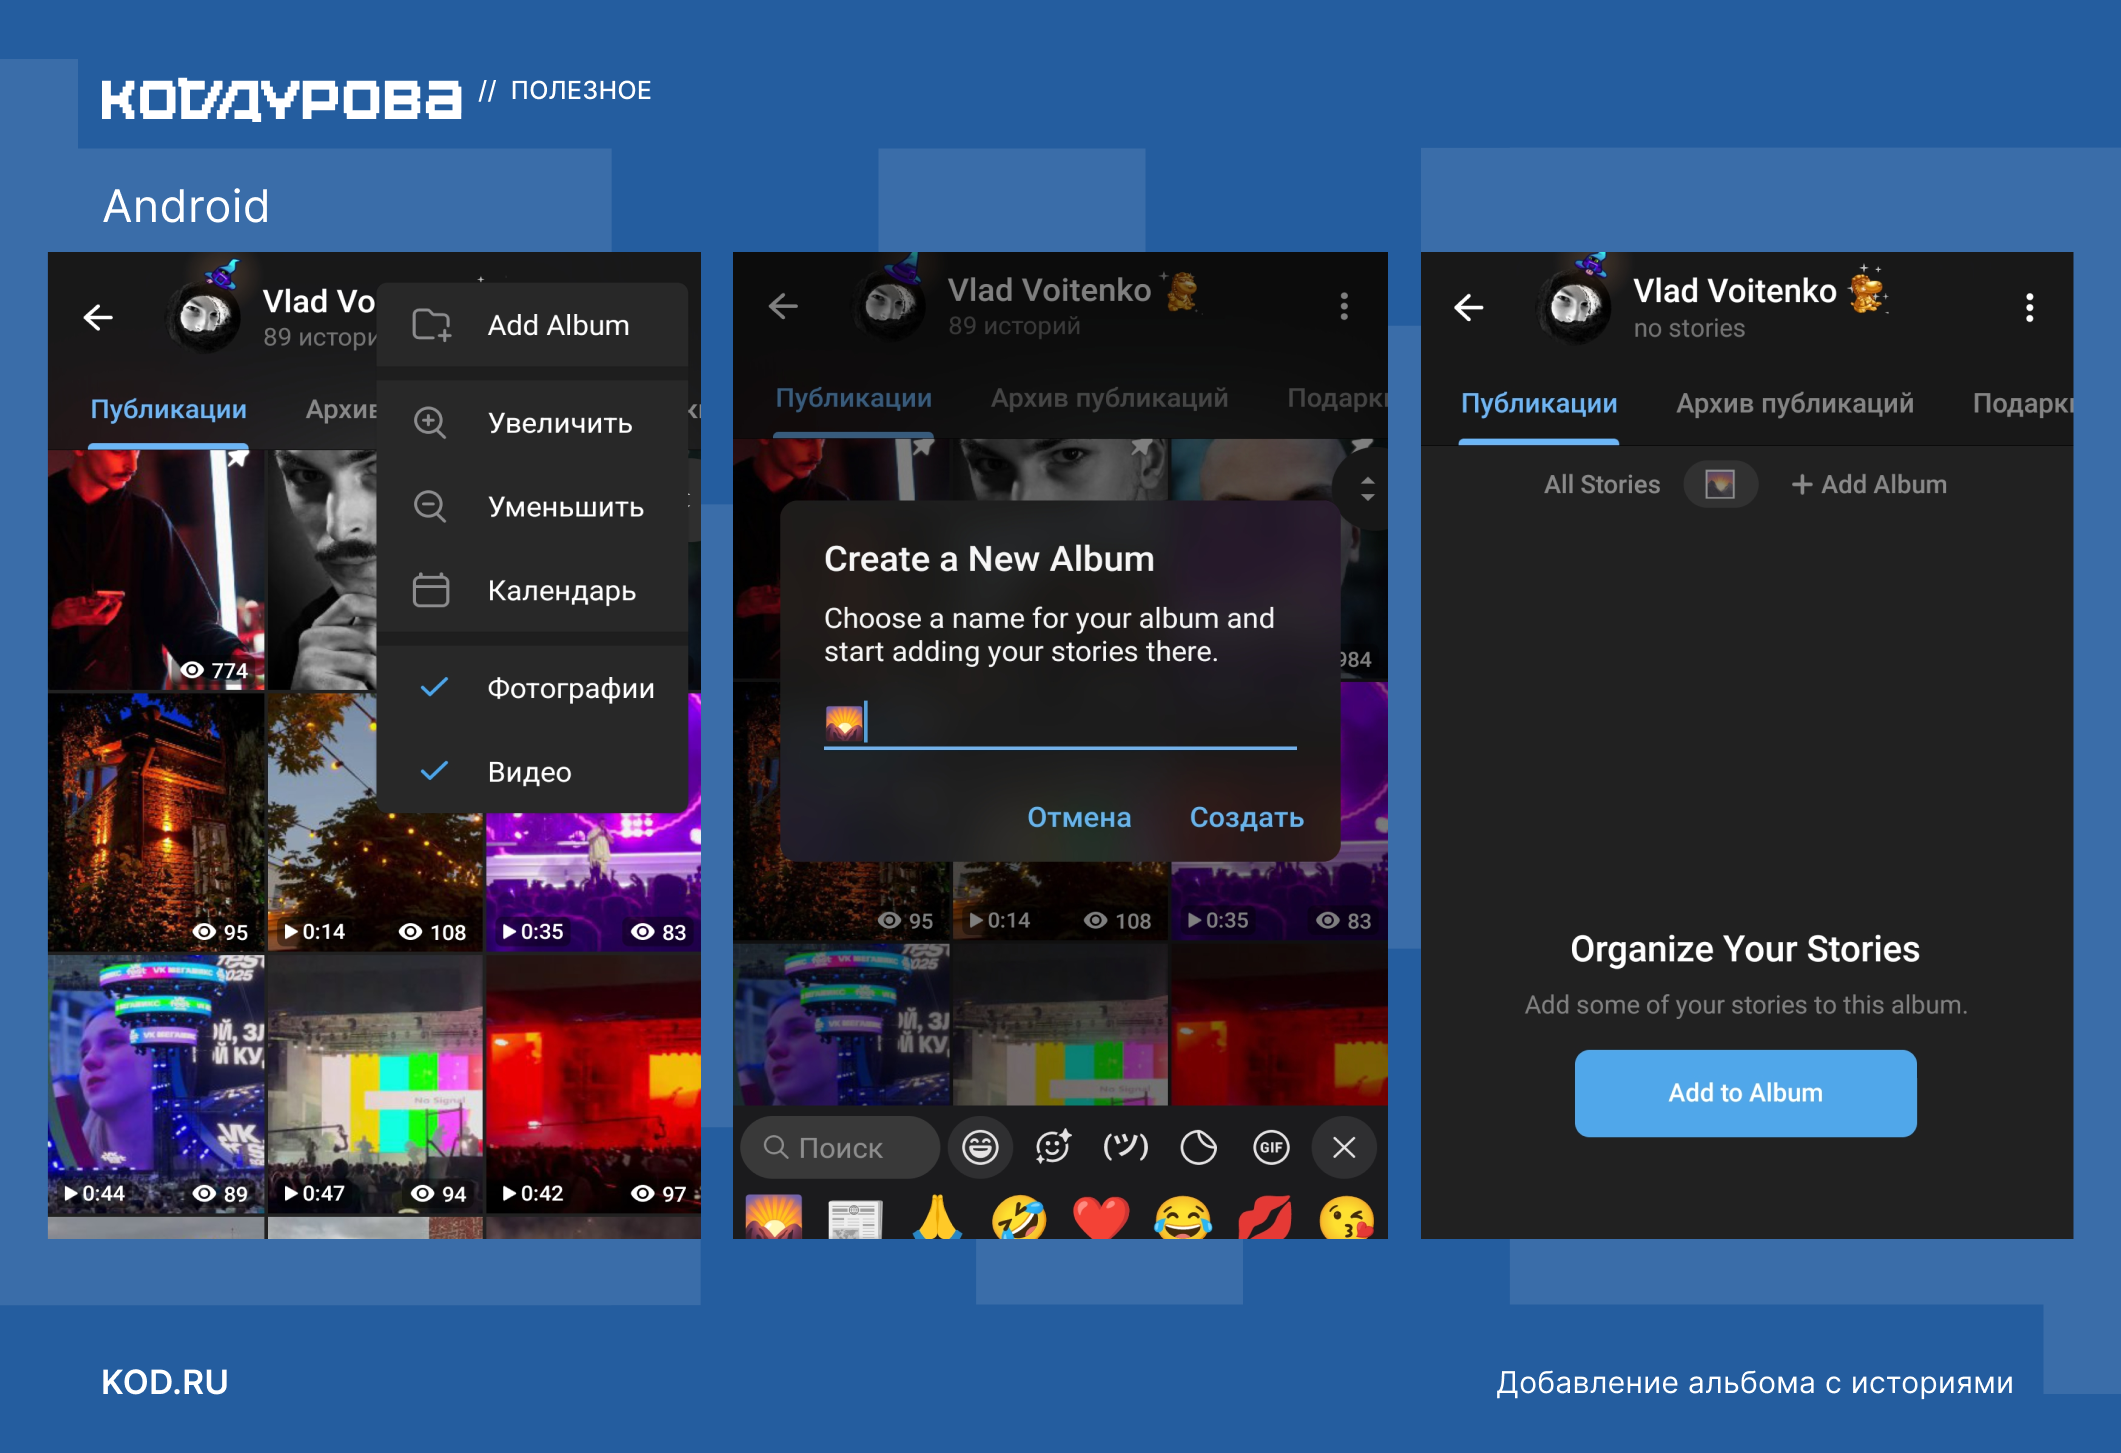Cancel album creation with Отмена
Screen dimensions: 2121x1453
[x=1079, y=817]
